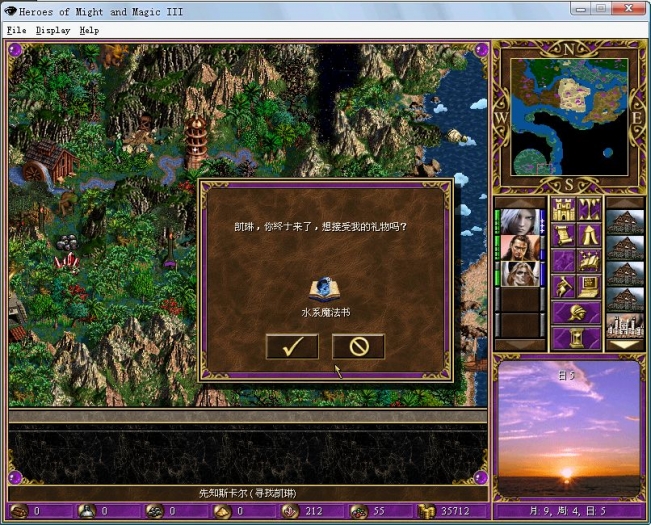This screenshot has height=525, width=651.
Task: Decline the gift with cancel button
Action: click(358, 347)
